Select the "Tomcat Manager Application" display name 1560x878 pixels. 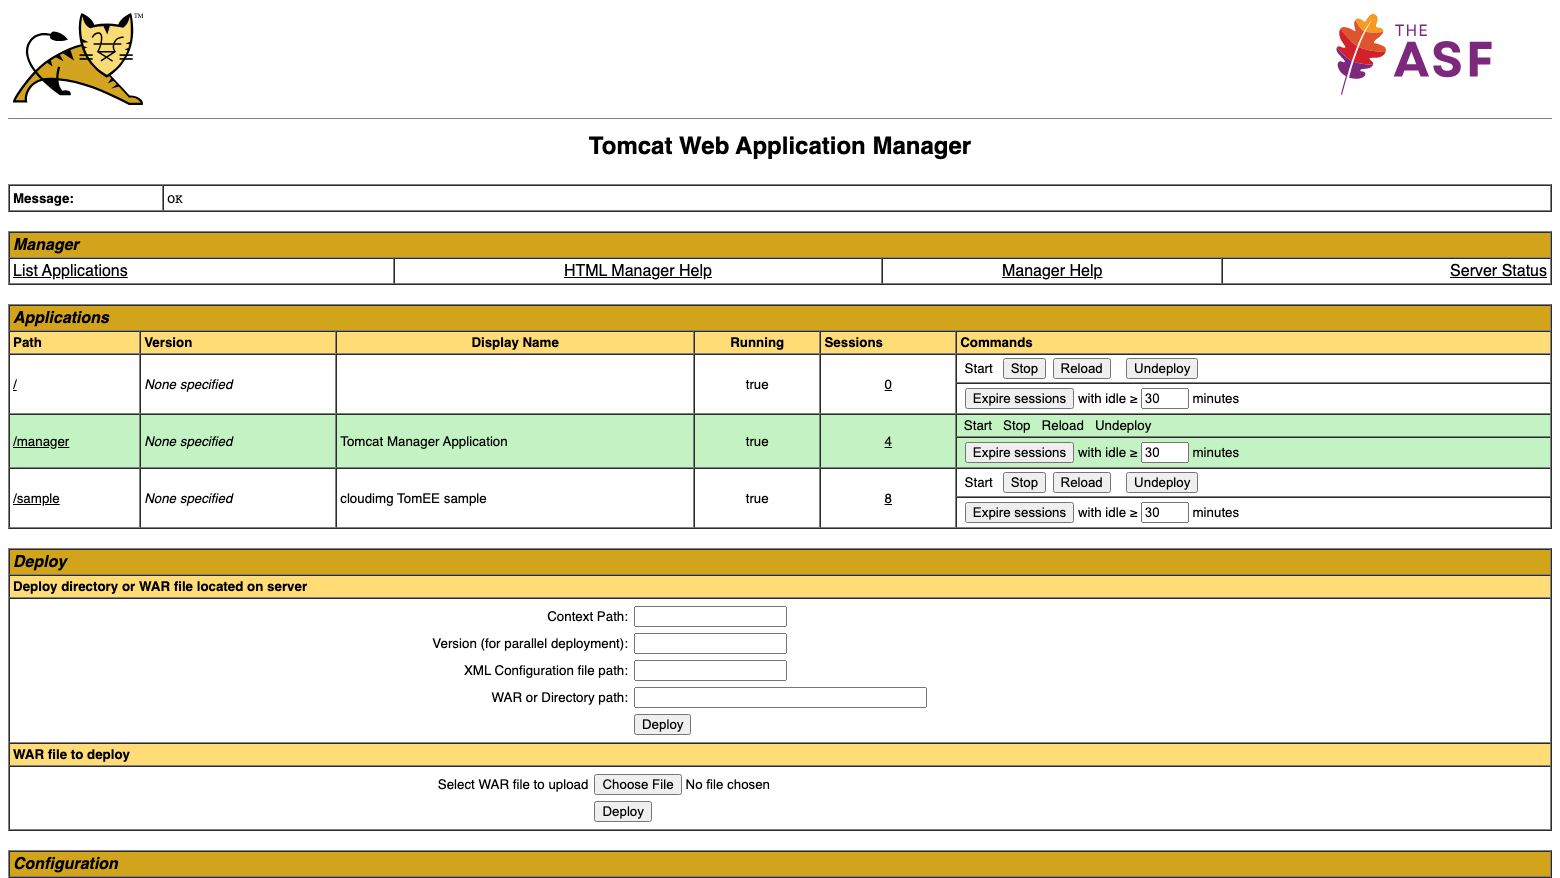(424, 442)
